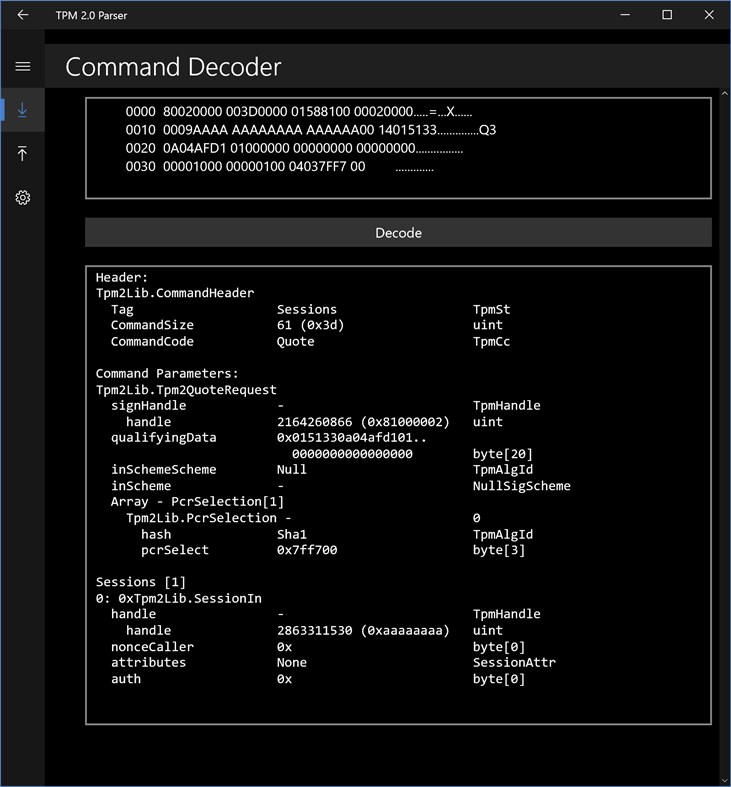Viewport: 731px width, 787px height.
Task: Click the qualifyingData row in decoded output
Action: click(322, 446)
